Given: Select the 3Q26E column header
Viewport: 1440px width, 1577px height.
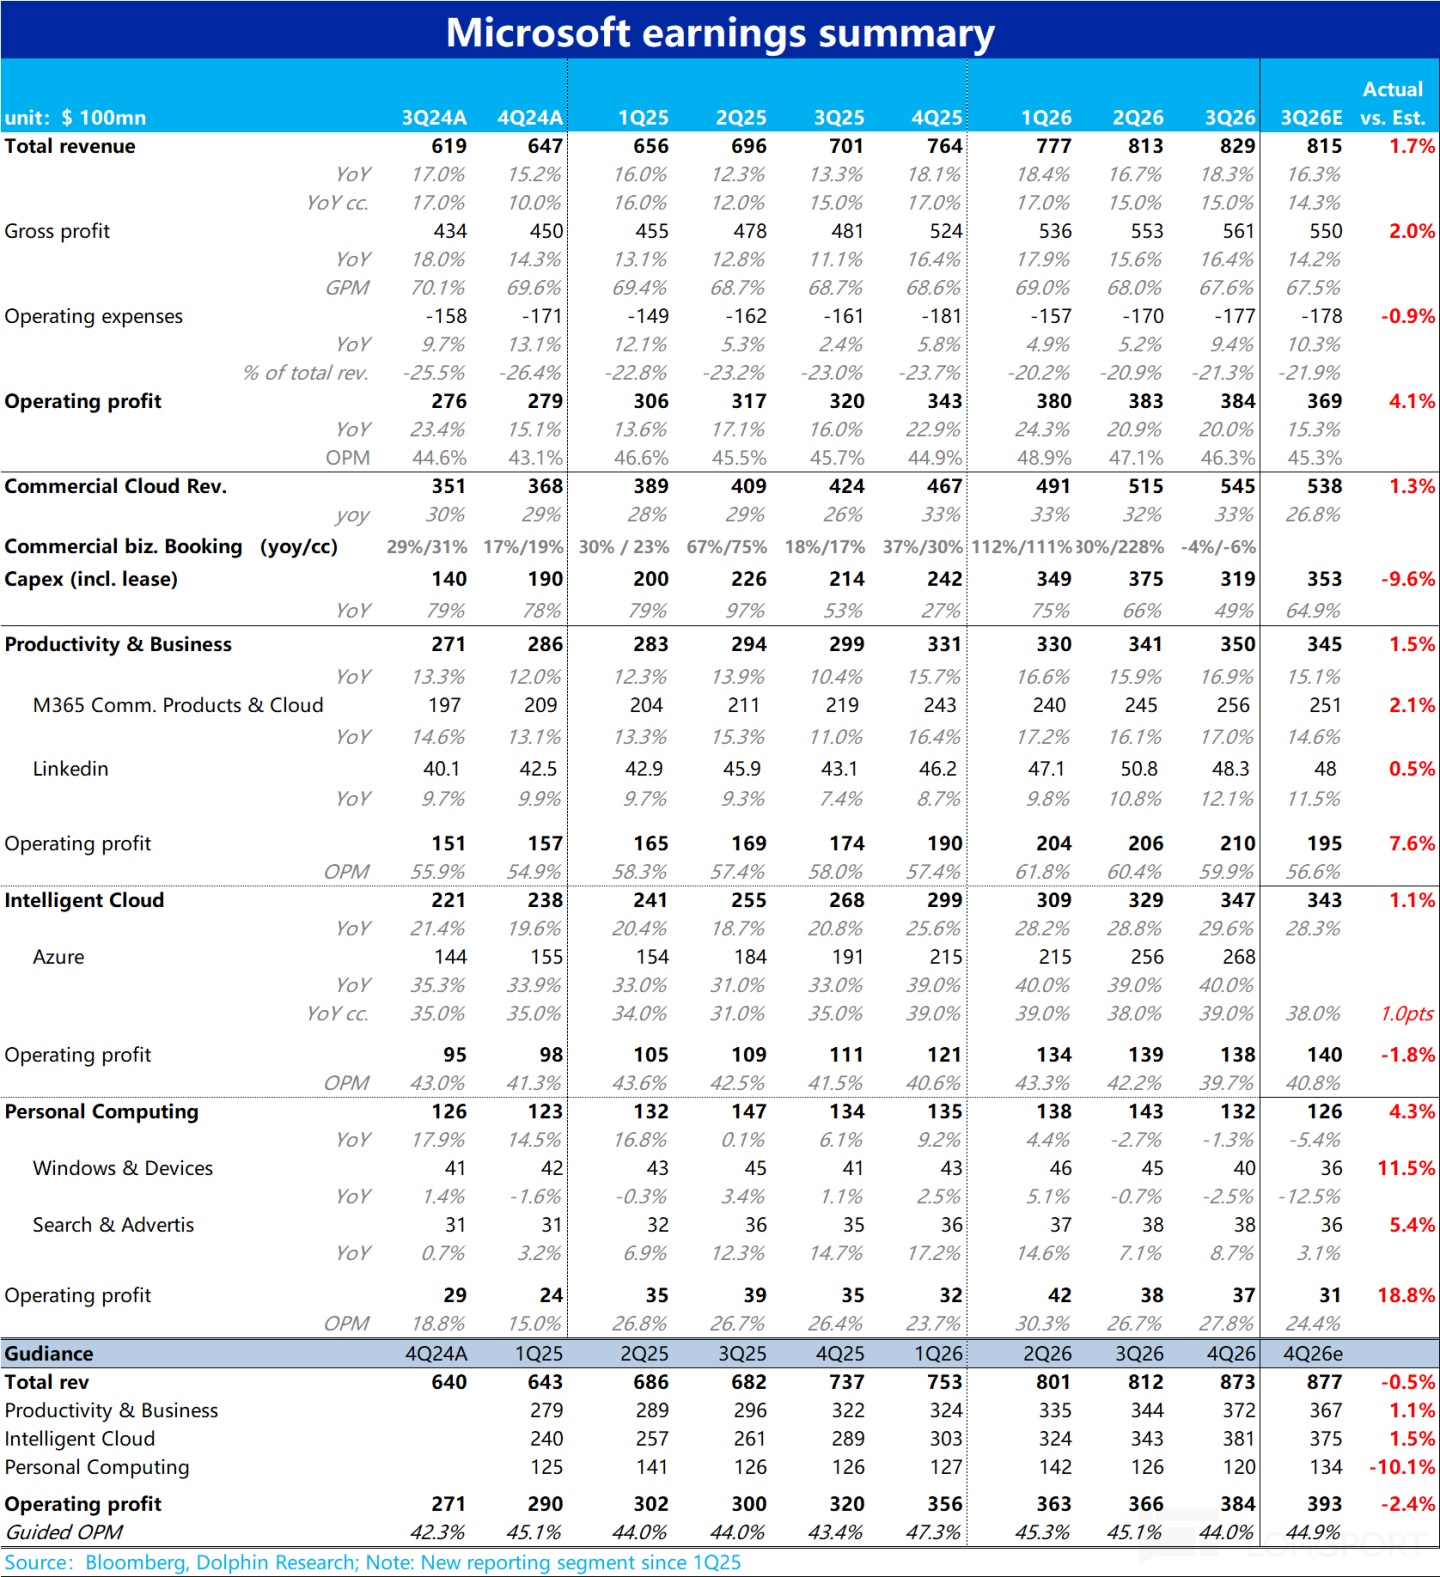Looking at the screenshot, I should tap(1311, 118).
